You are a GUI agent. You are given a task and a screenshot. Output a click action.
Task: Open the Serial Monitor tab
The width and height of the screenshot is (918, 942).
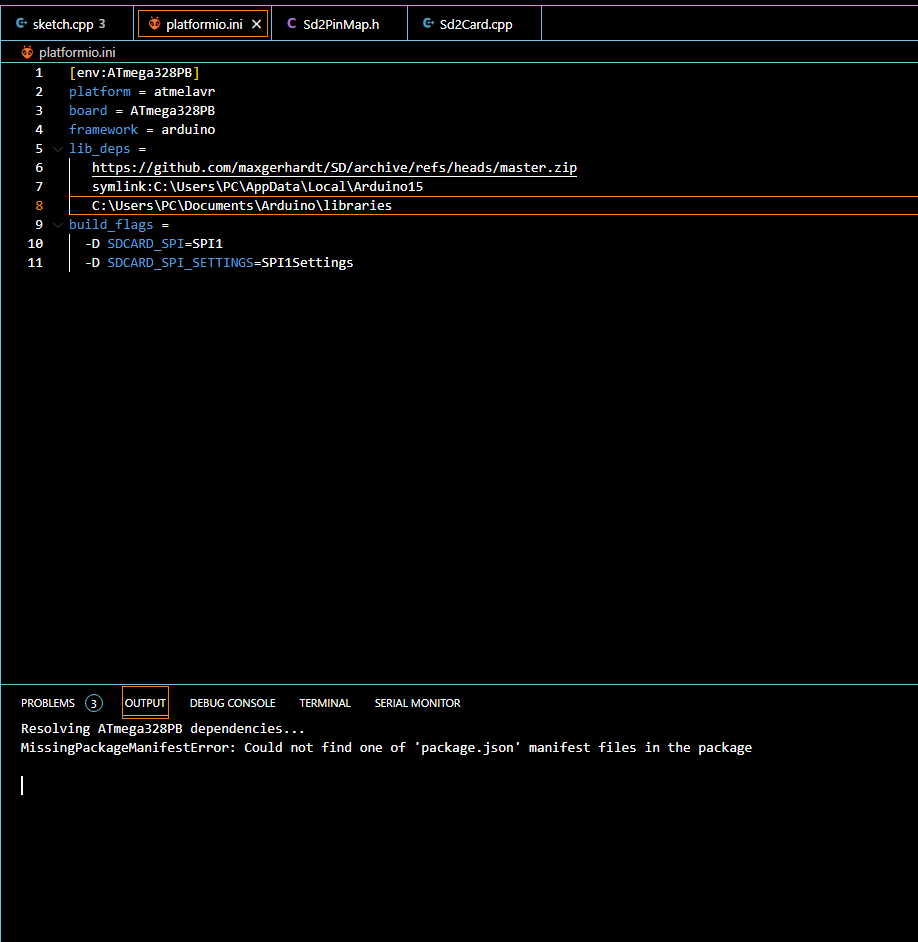(418, 703)
